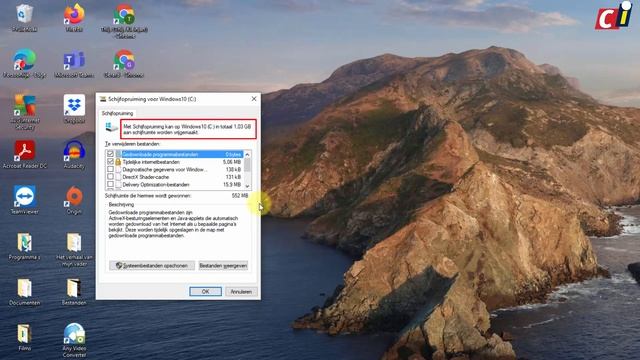The height and width of the screenshot is (360, 640).
Task: Close the Schijfopruiming dialog
Action: click(254, 99)
